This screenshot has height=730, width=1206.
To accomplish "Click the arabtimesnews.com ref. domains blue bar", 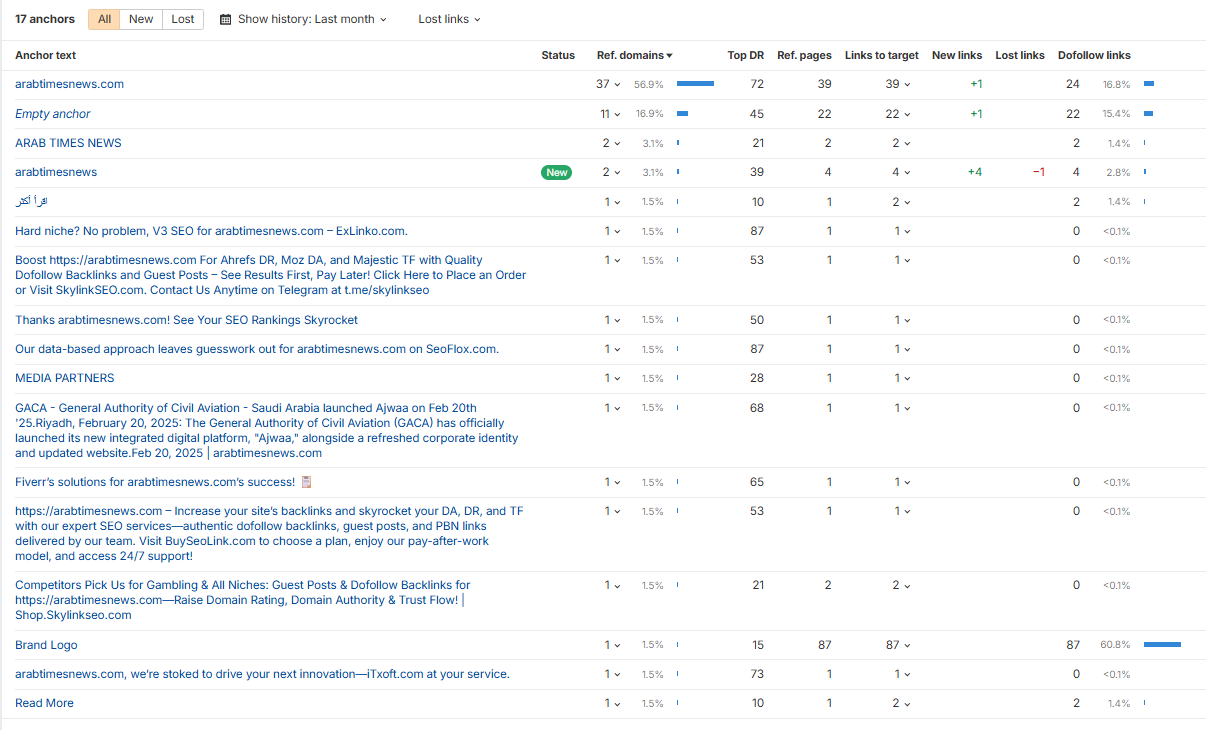I will 695,85.
